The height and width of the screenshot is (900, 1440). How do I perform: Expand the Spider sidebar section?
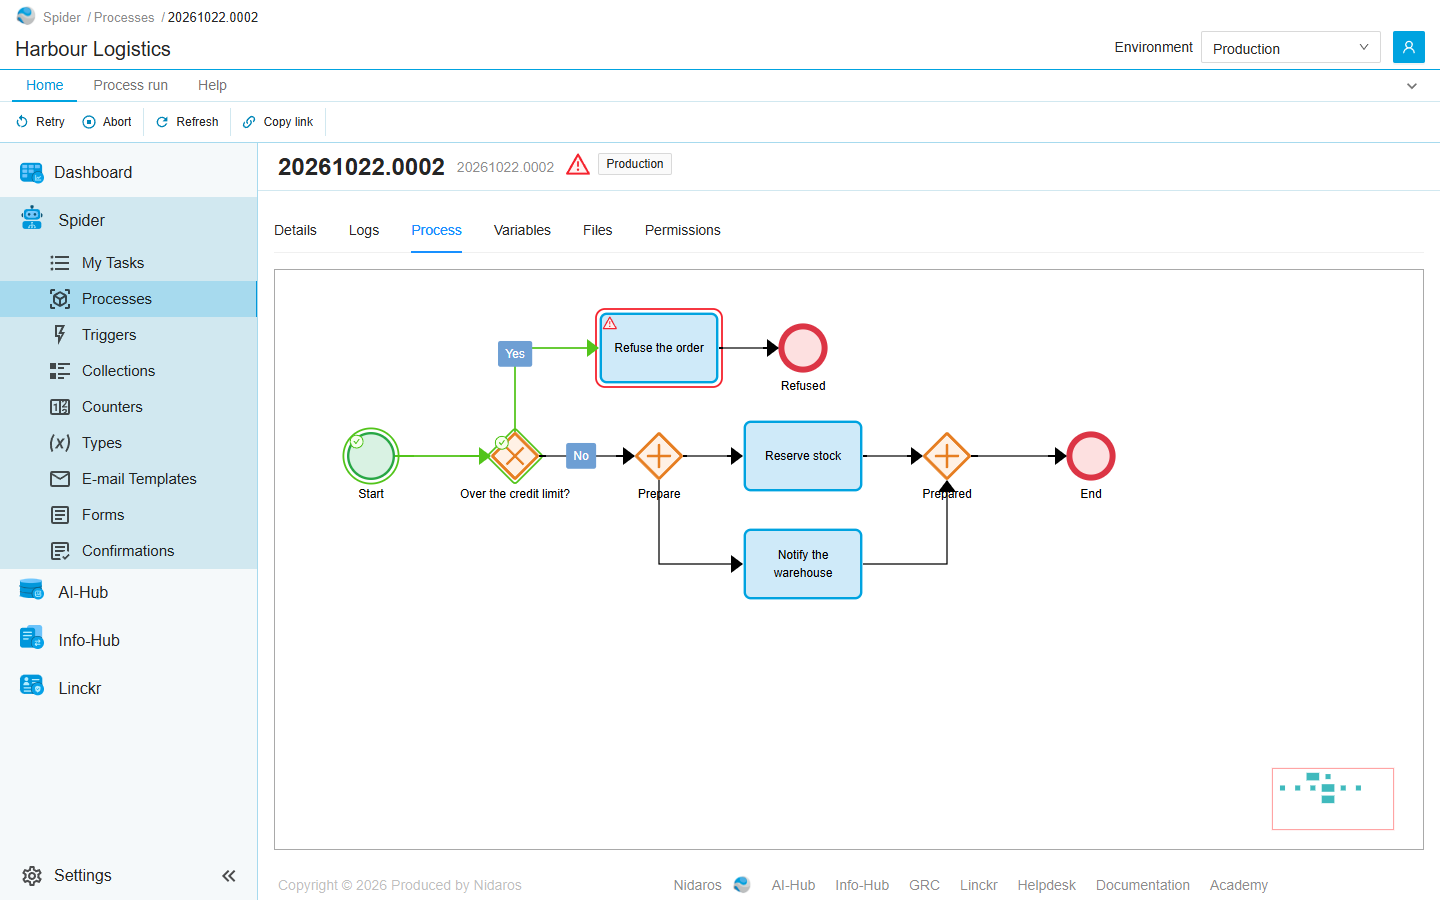(128, 220)
